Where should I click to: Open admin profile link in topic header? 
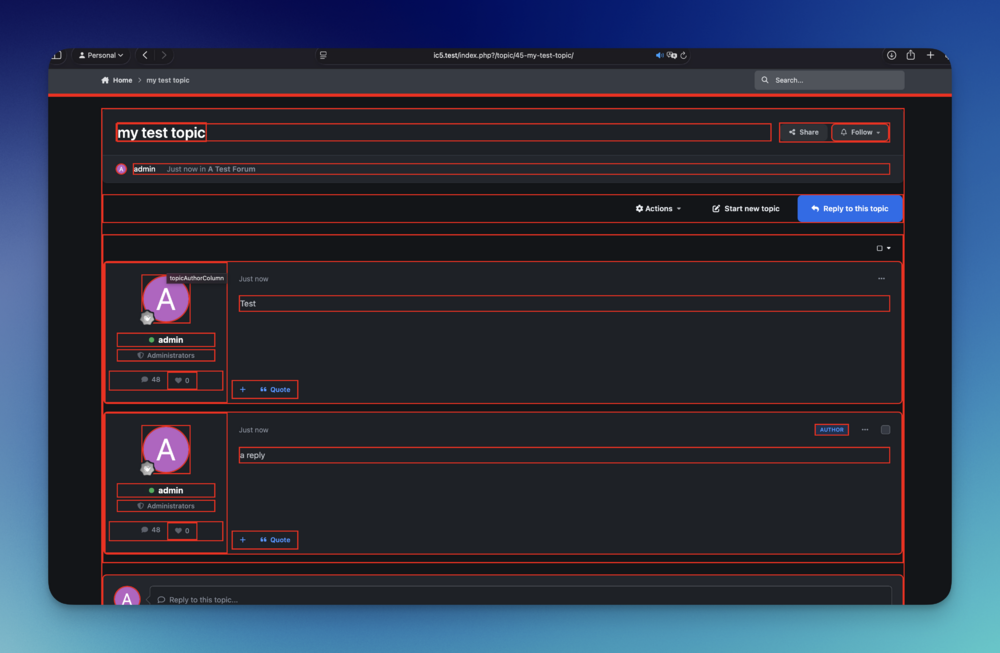(145, 169)
